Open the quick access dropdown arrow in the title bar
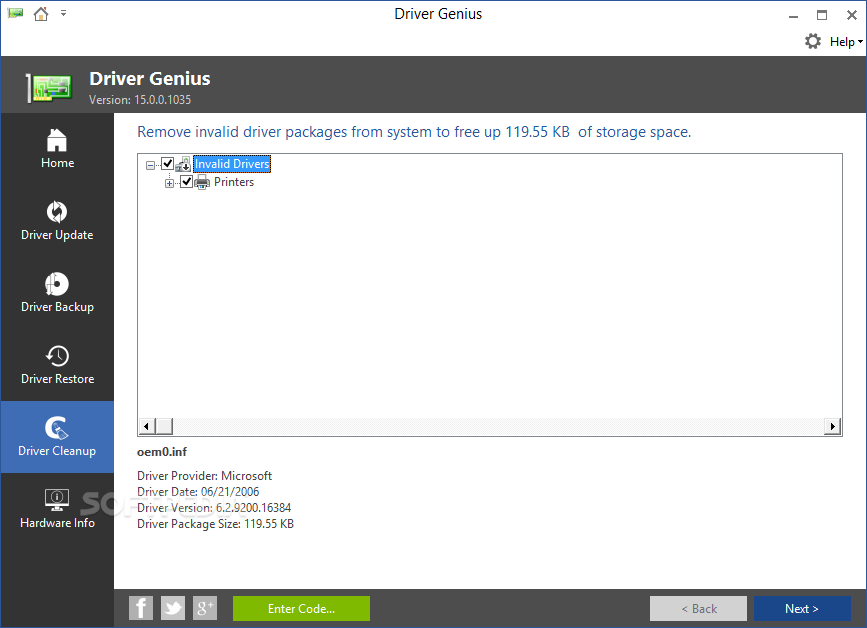This screenshot has height=628, width=867. (x=64, y=13)
